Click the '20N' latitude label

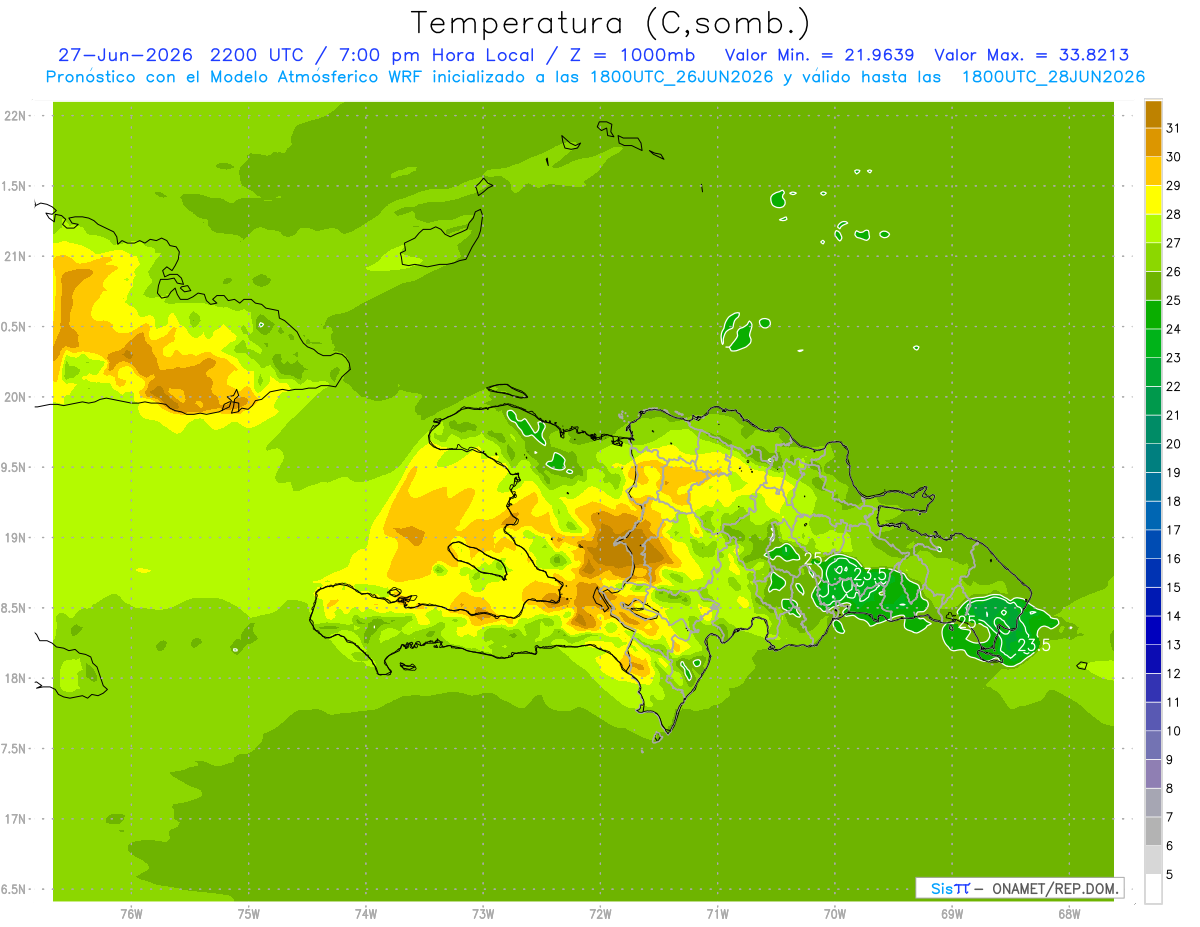pos(15,397)
